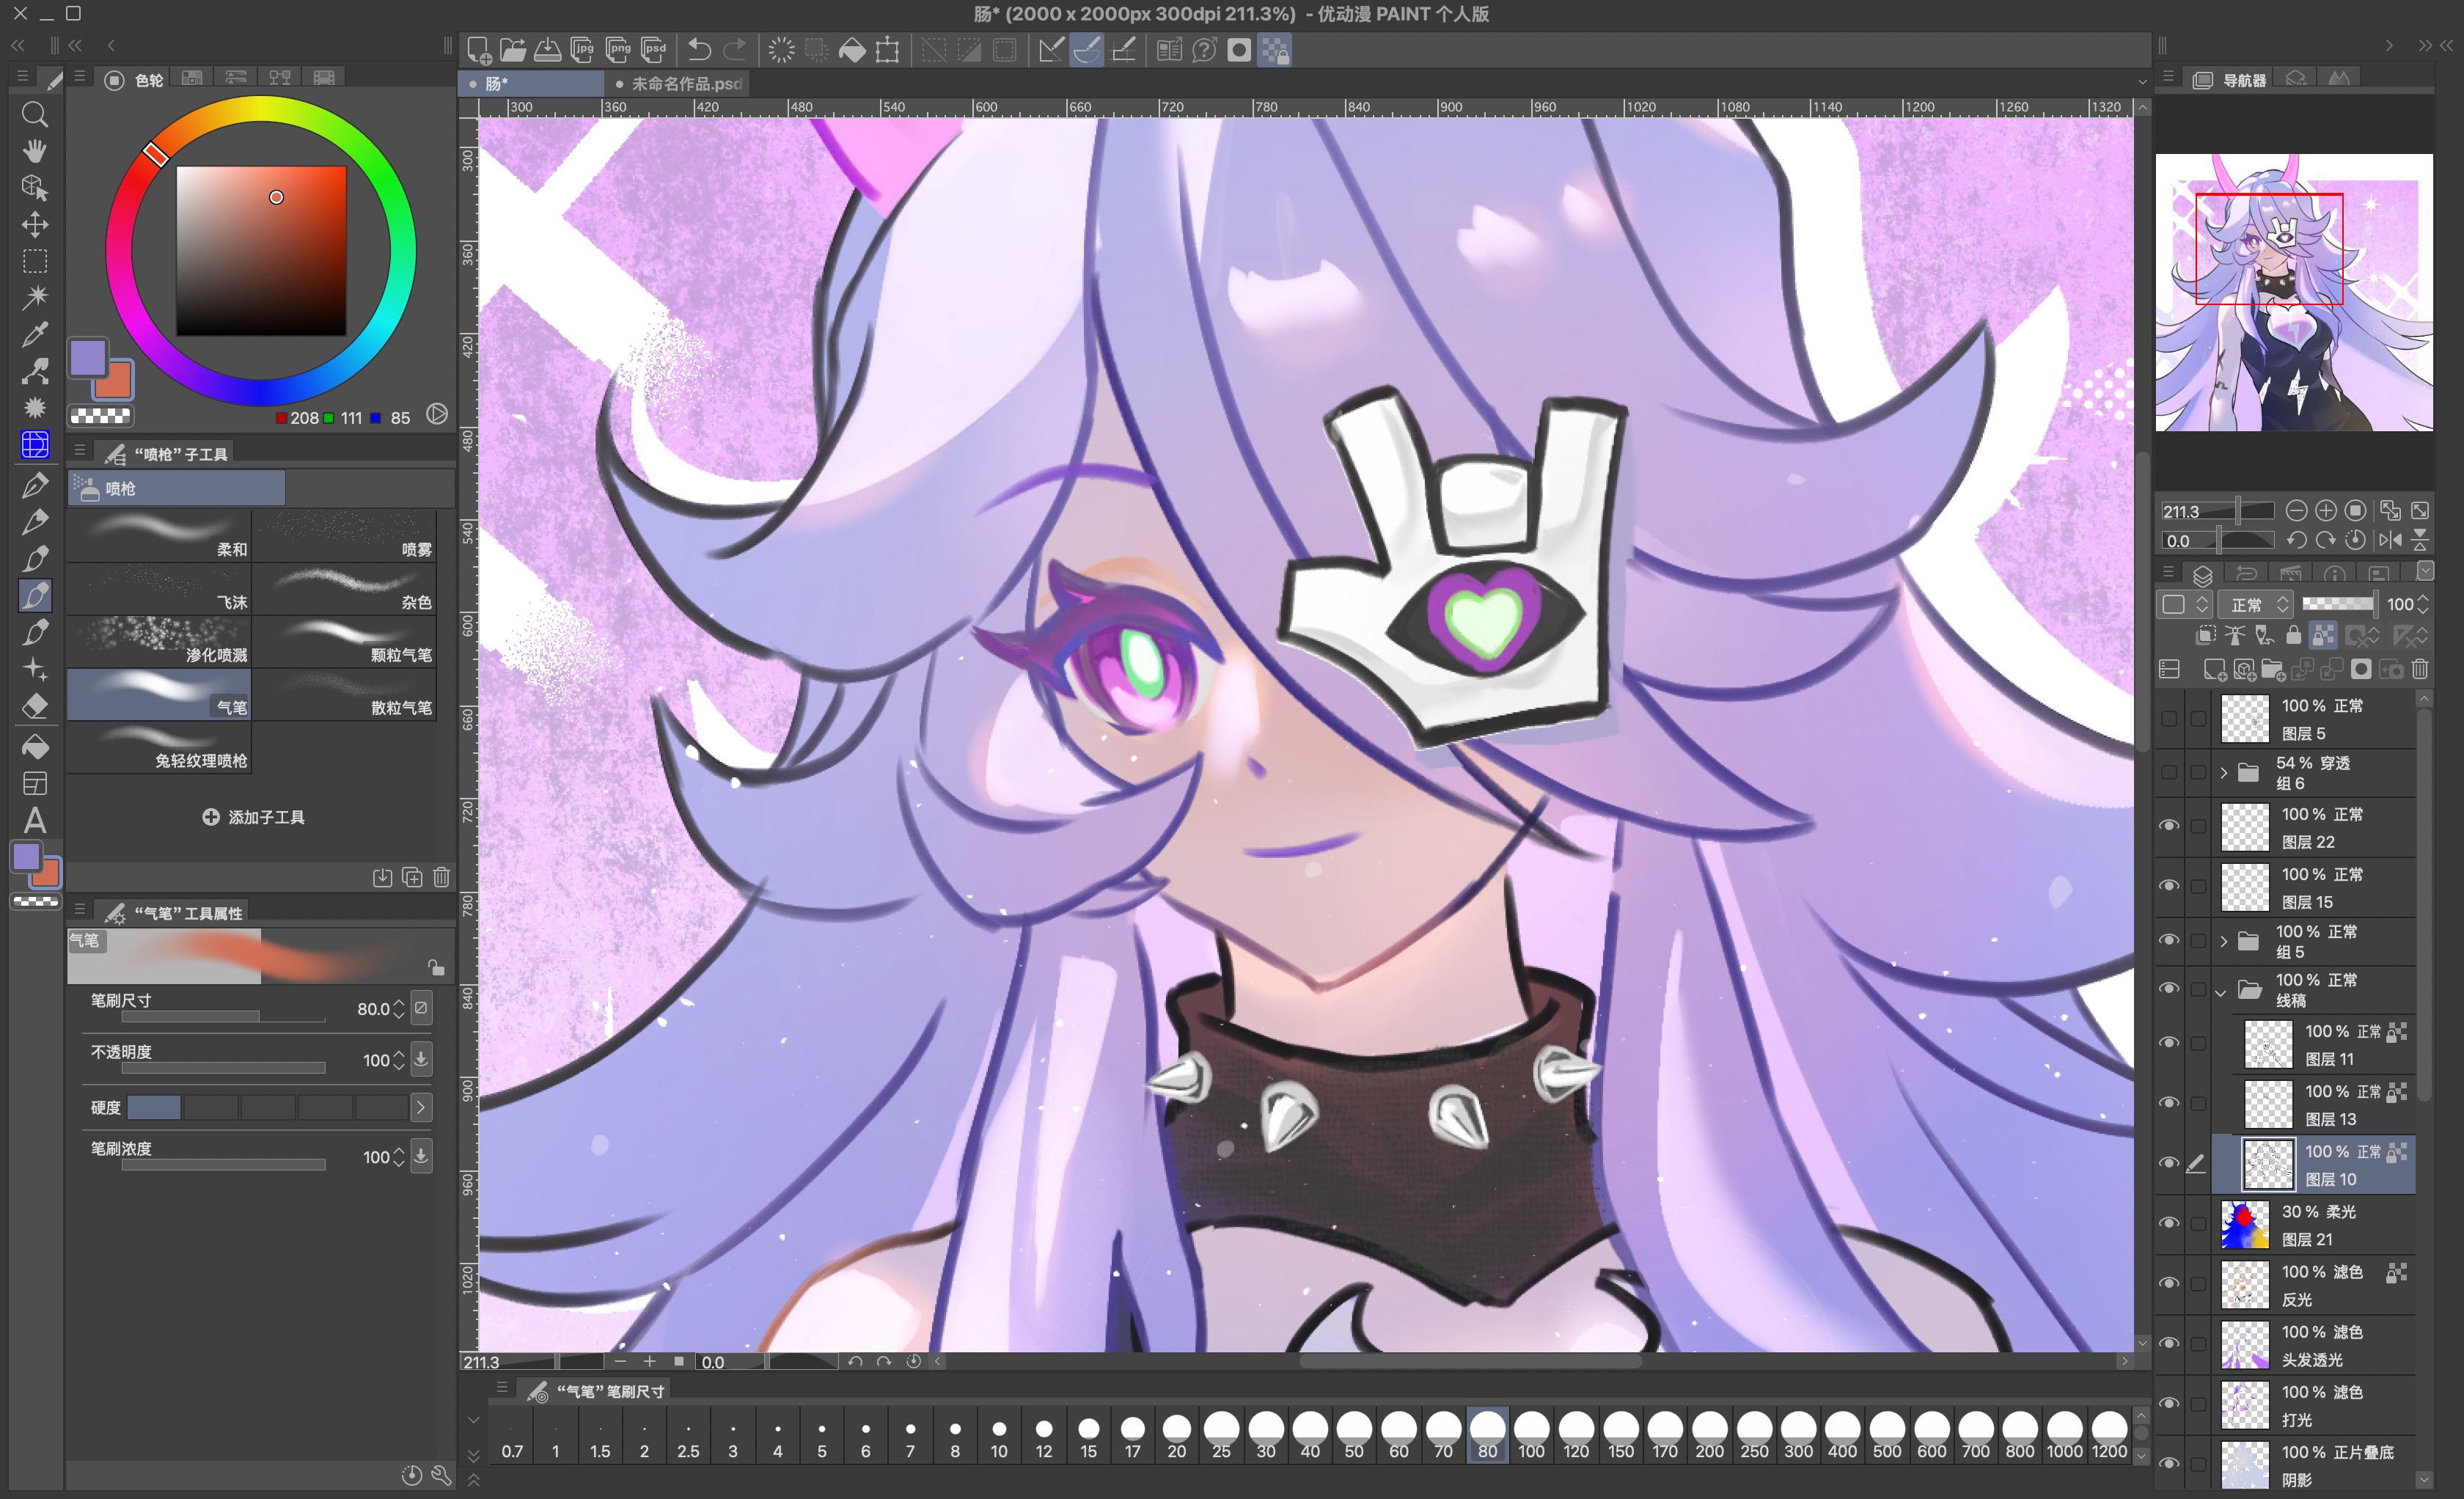Select the 柔和 airbrush sub tool

tap(160, 535)
